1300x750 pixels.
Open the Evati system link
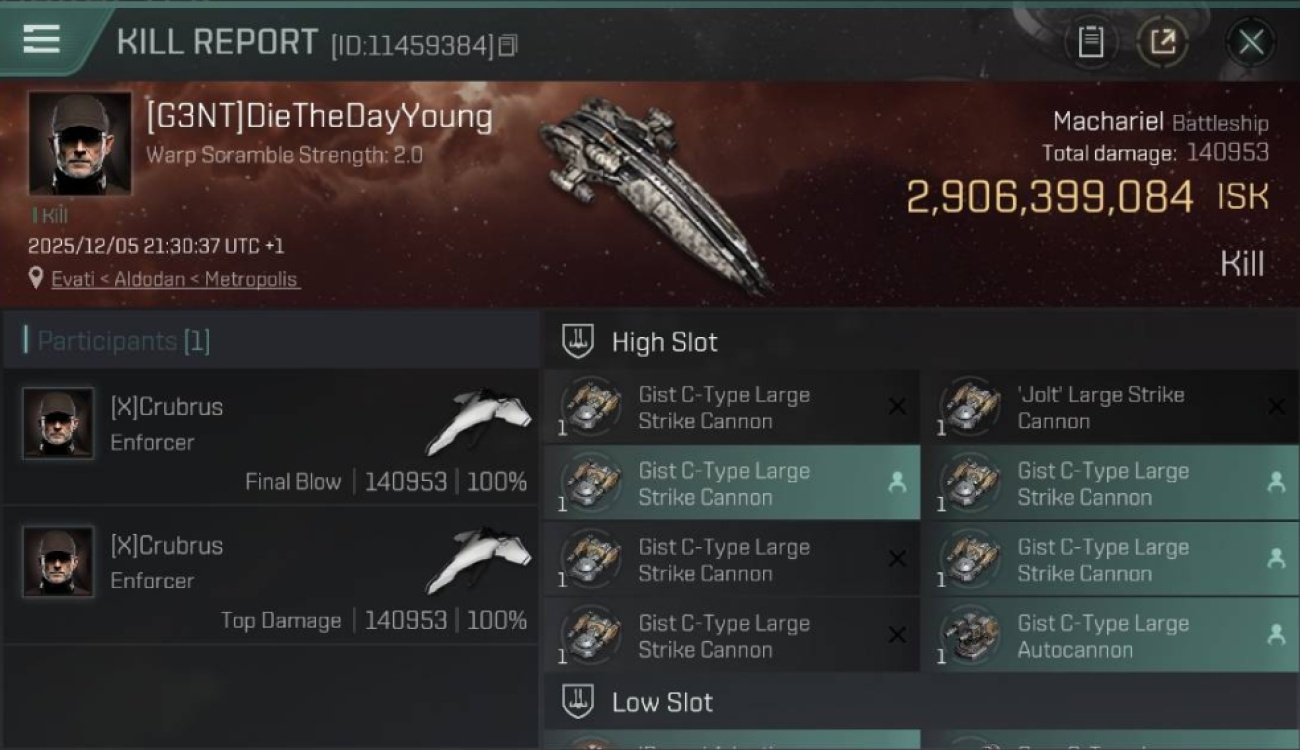click(73, 279)
